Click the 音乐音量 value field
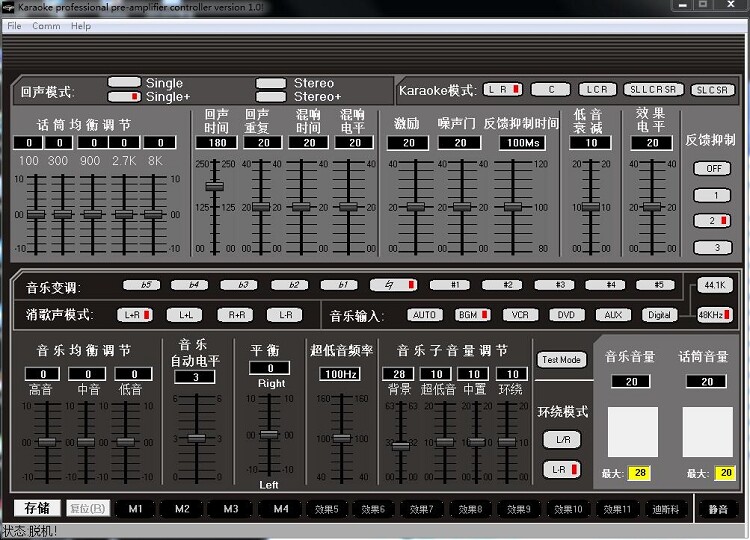Viewport: 750px width, 540px height. [631, 381]
